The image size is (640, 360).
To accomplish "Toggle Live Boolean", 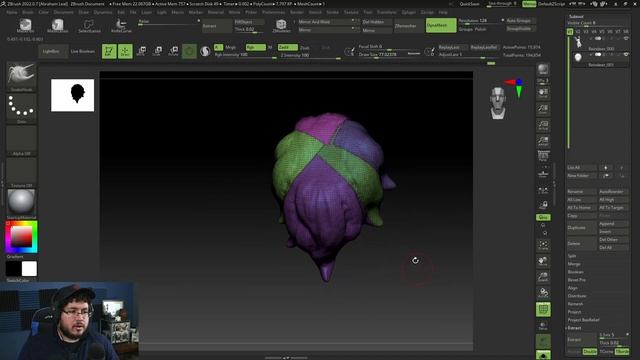I will click(82, 51).
